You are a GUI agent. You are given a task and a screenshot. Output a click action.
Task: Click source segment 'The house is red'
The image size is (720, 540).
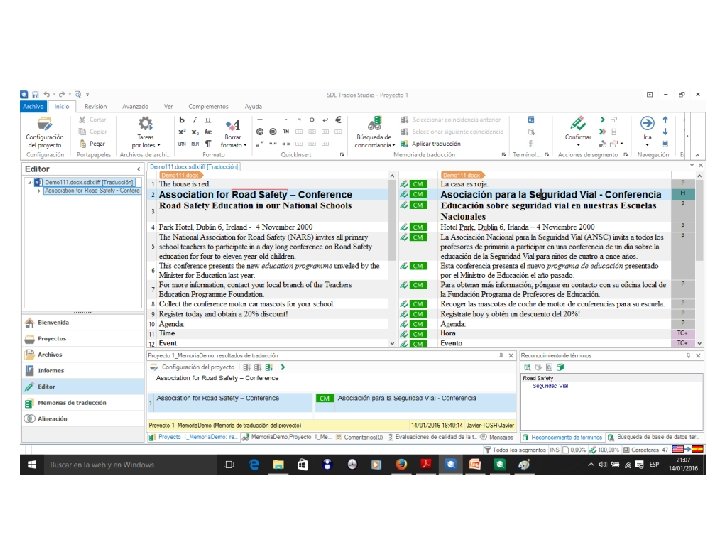click(184, 184)
